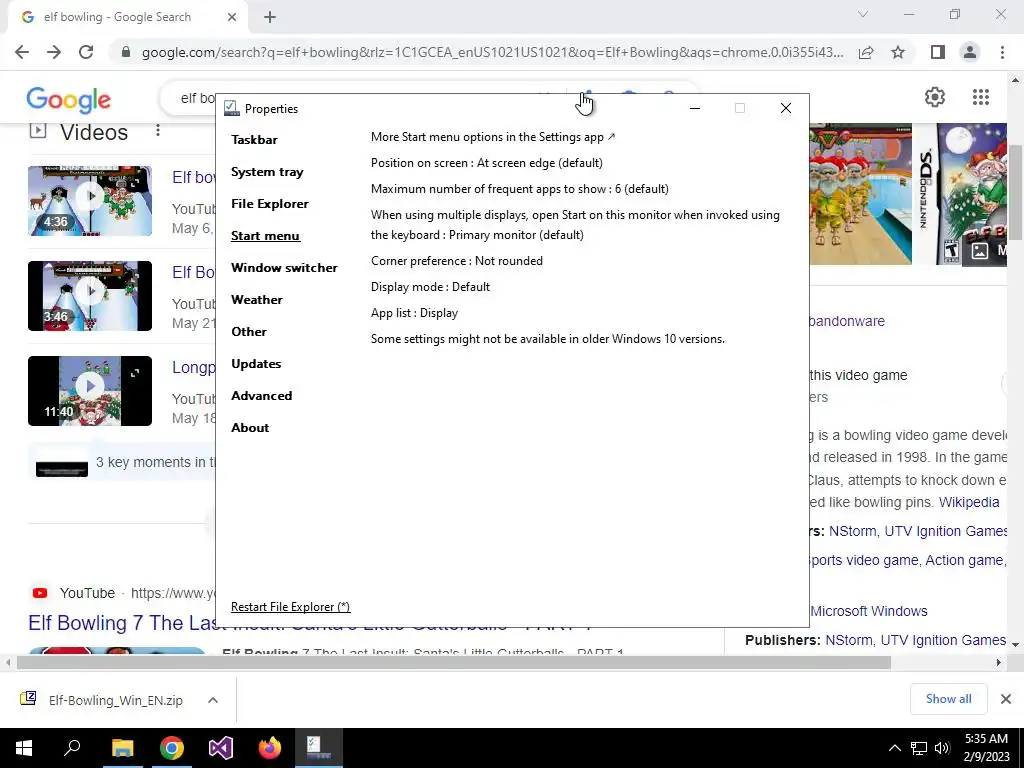Open Chrome tab search chevron
The width and height of the screenshot is (1024, 768).
863,14
